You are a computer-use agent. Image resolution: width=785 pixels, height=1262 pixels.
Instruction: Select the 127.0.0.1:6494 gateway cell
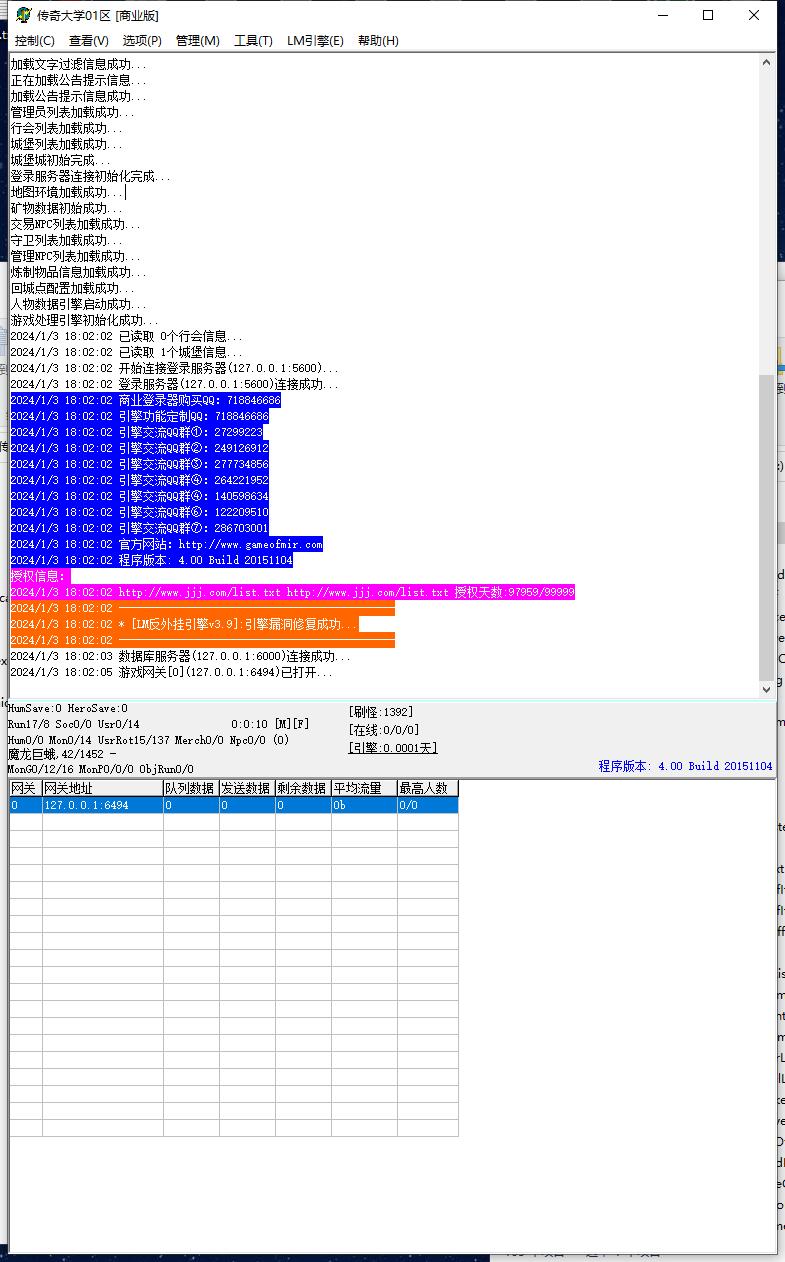(x=102, y=805)
